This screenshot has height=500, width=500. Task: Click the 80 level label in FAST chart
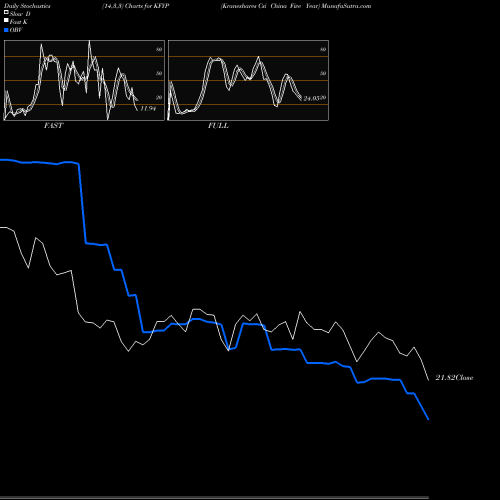(159, 49)
